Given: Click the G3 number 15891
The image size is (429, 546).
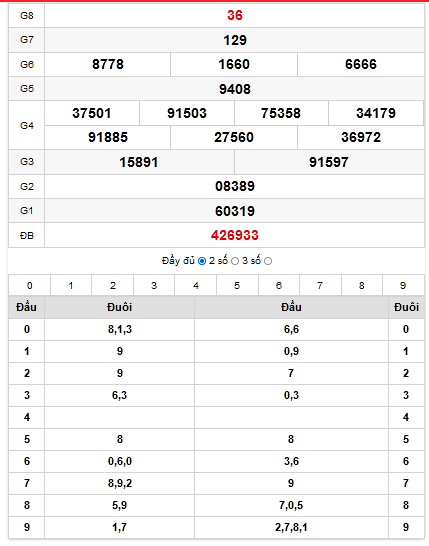Looking at the screenshot, I should coord(139,162).
